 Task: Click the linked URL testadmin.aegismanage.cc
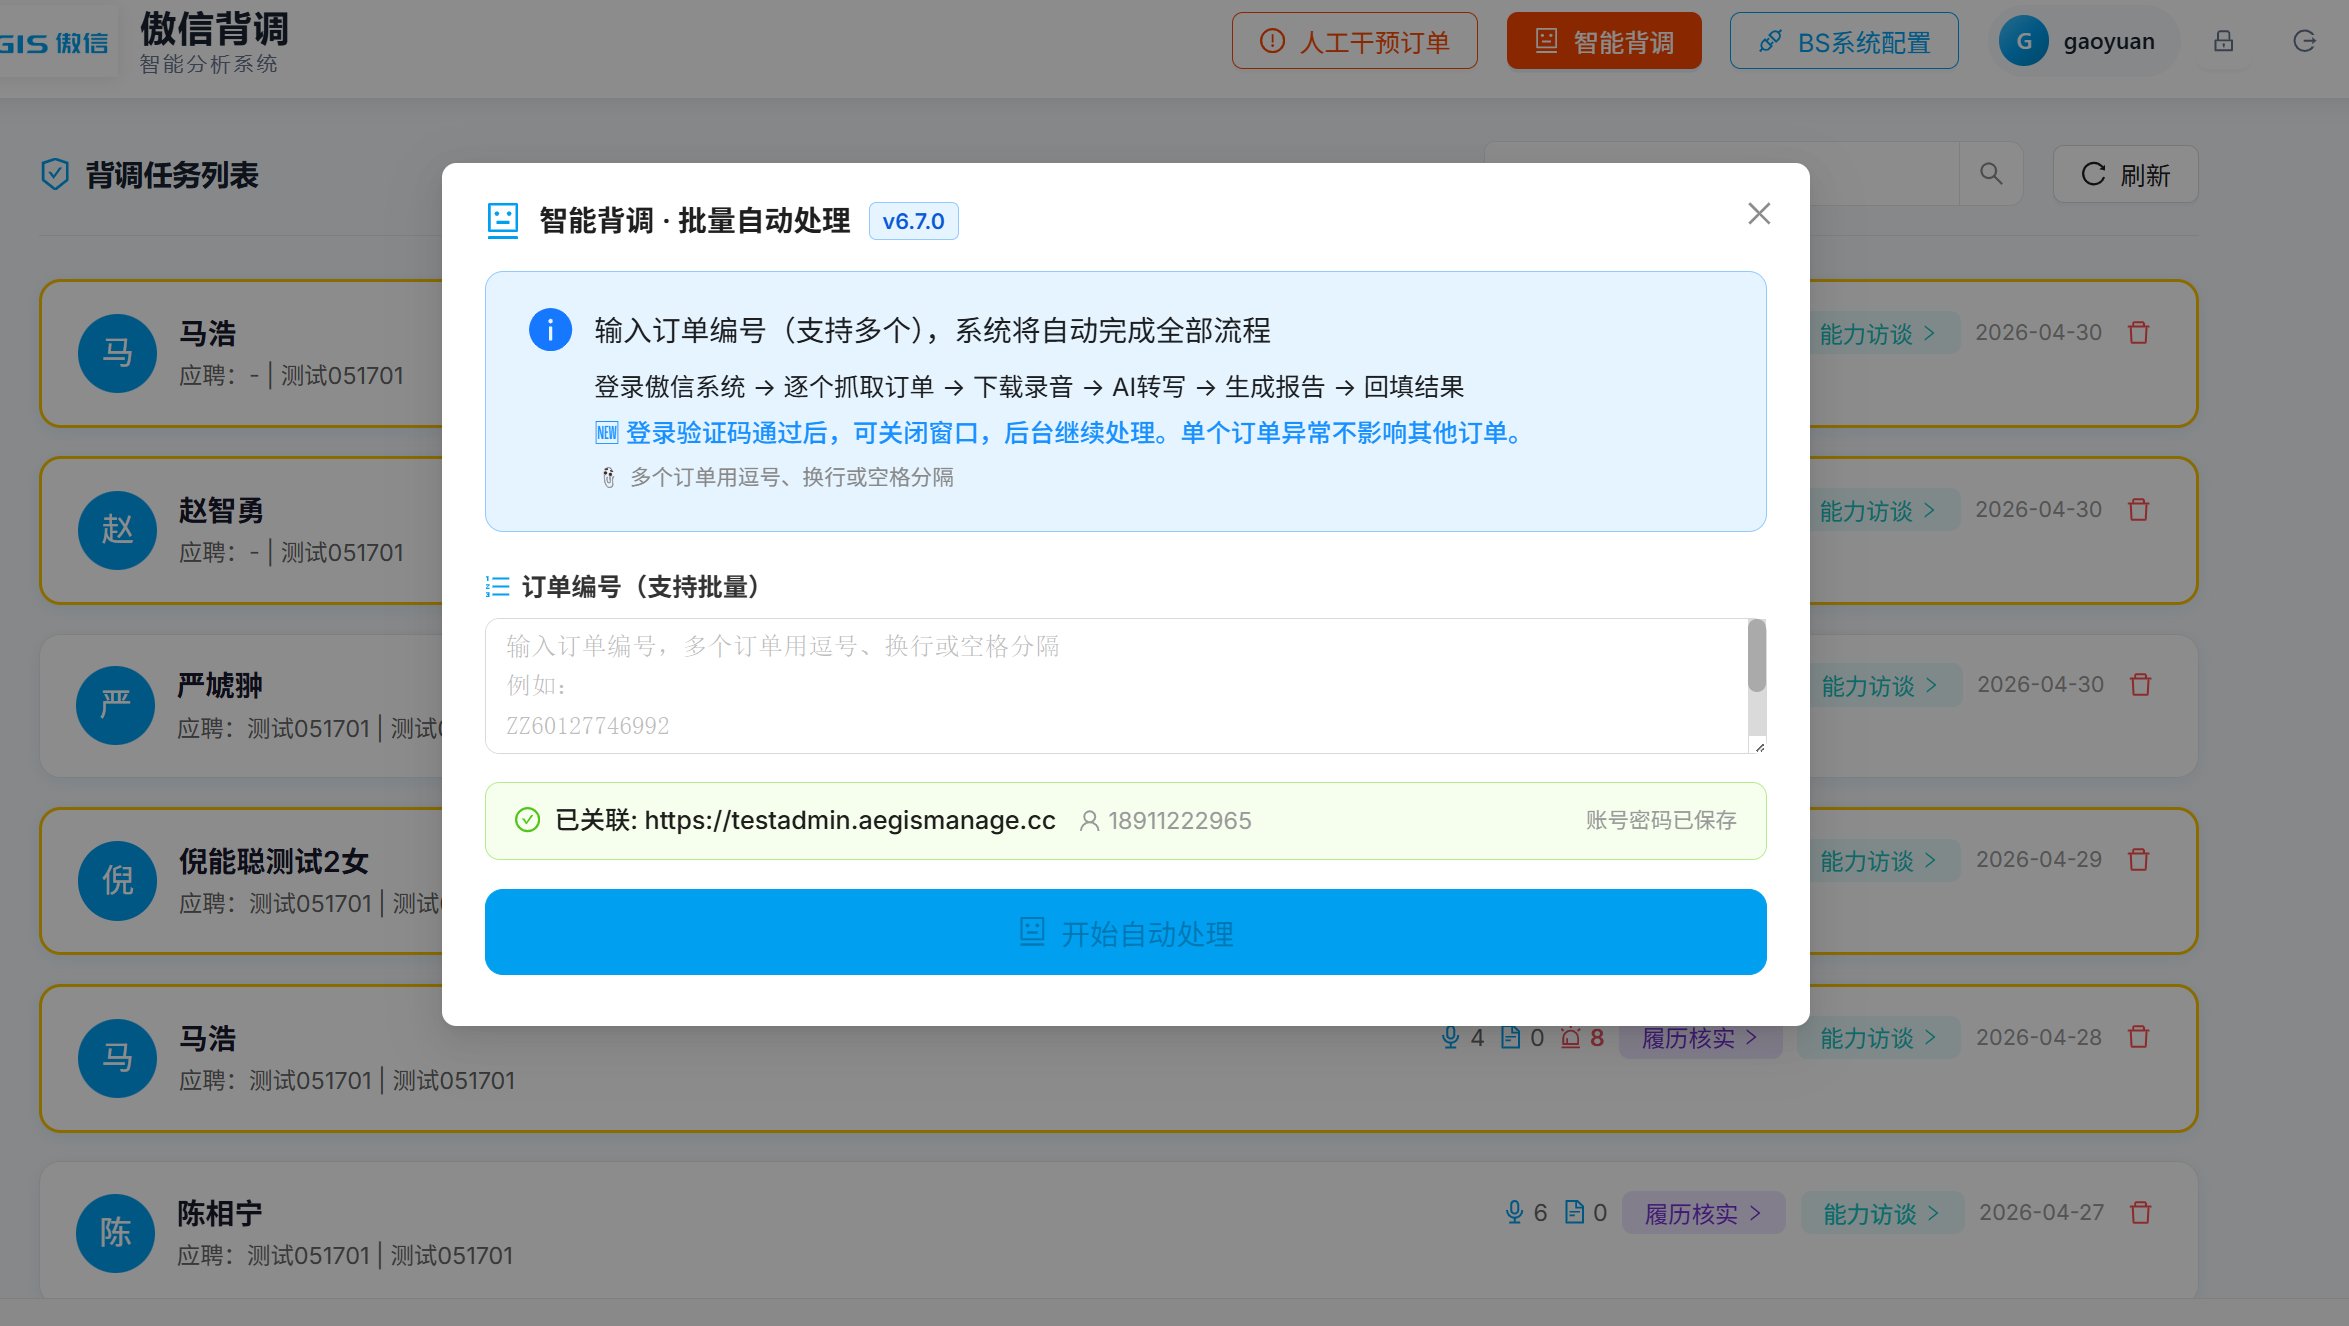pos(850,820)
